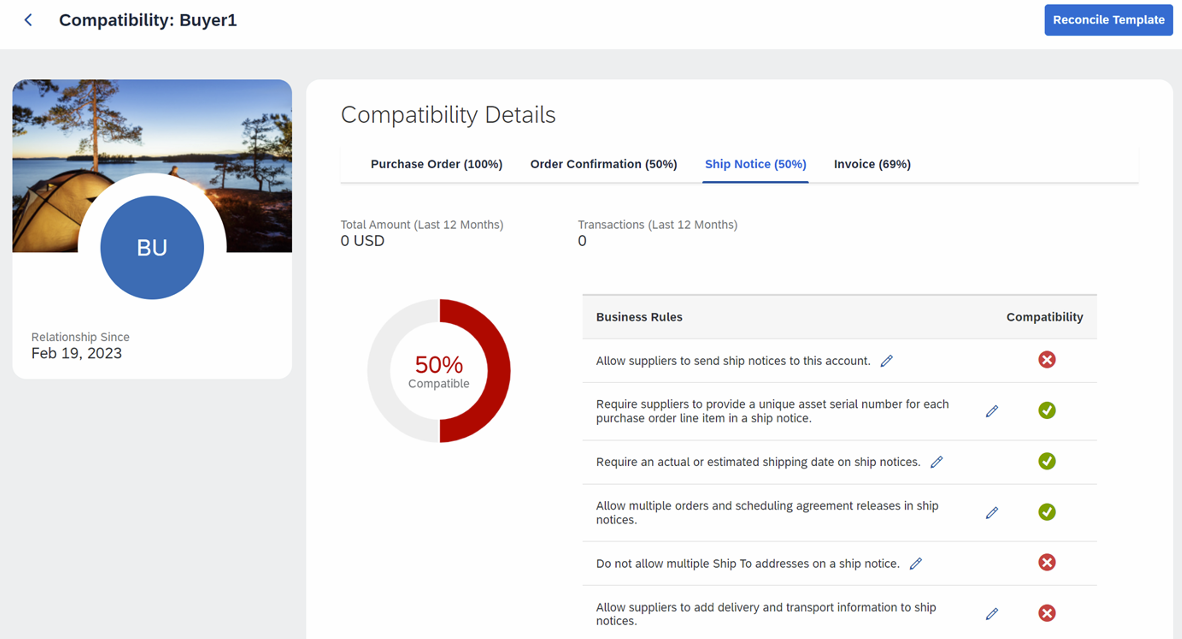The width and height of the screenshot is (1182, 639).
Task: Click the 50% compatible donut chart
Action: click(x=439, y=371)
